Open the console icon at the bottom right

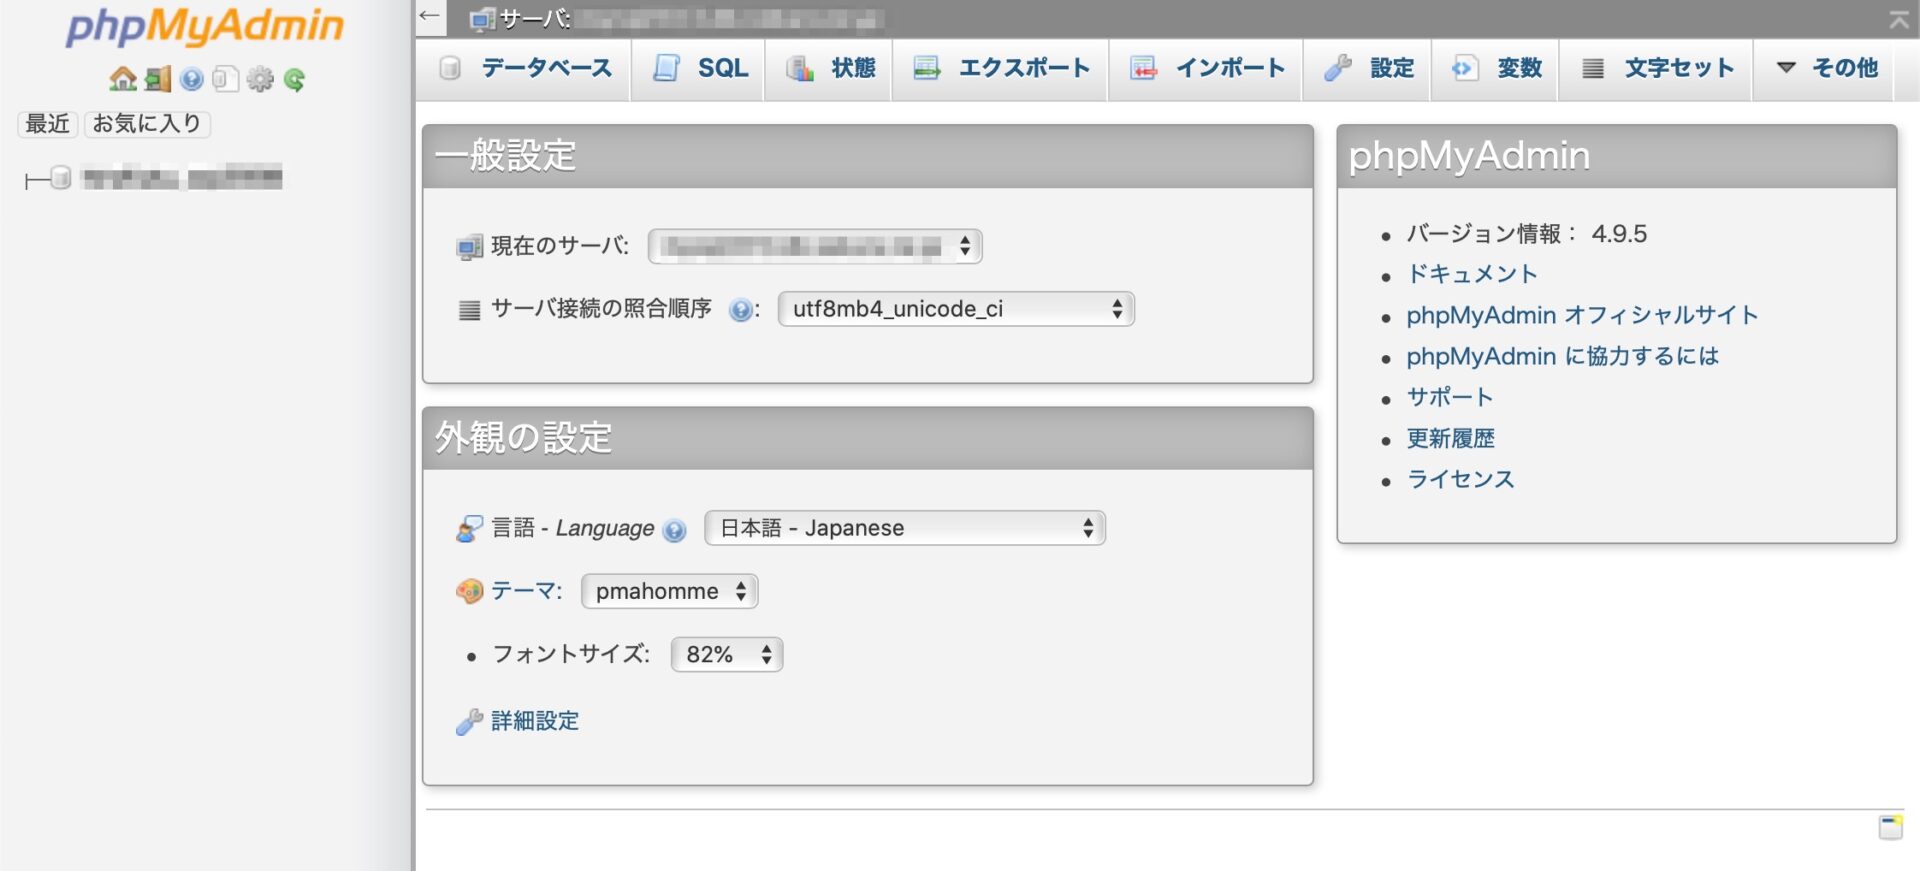click(x=1890, y=827)
